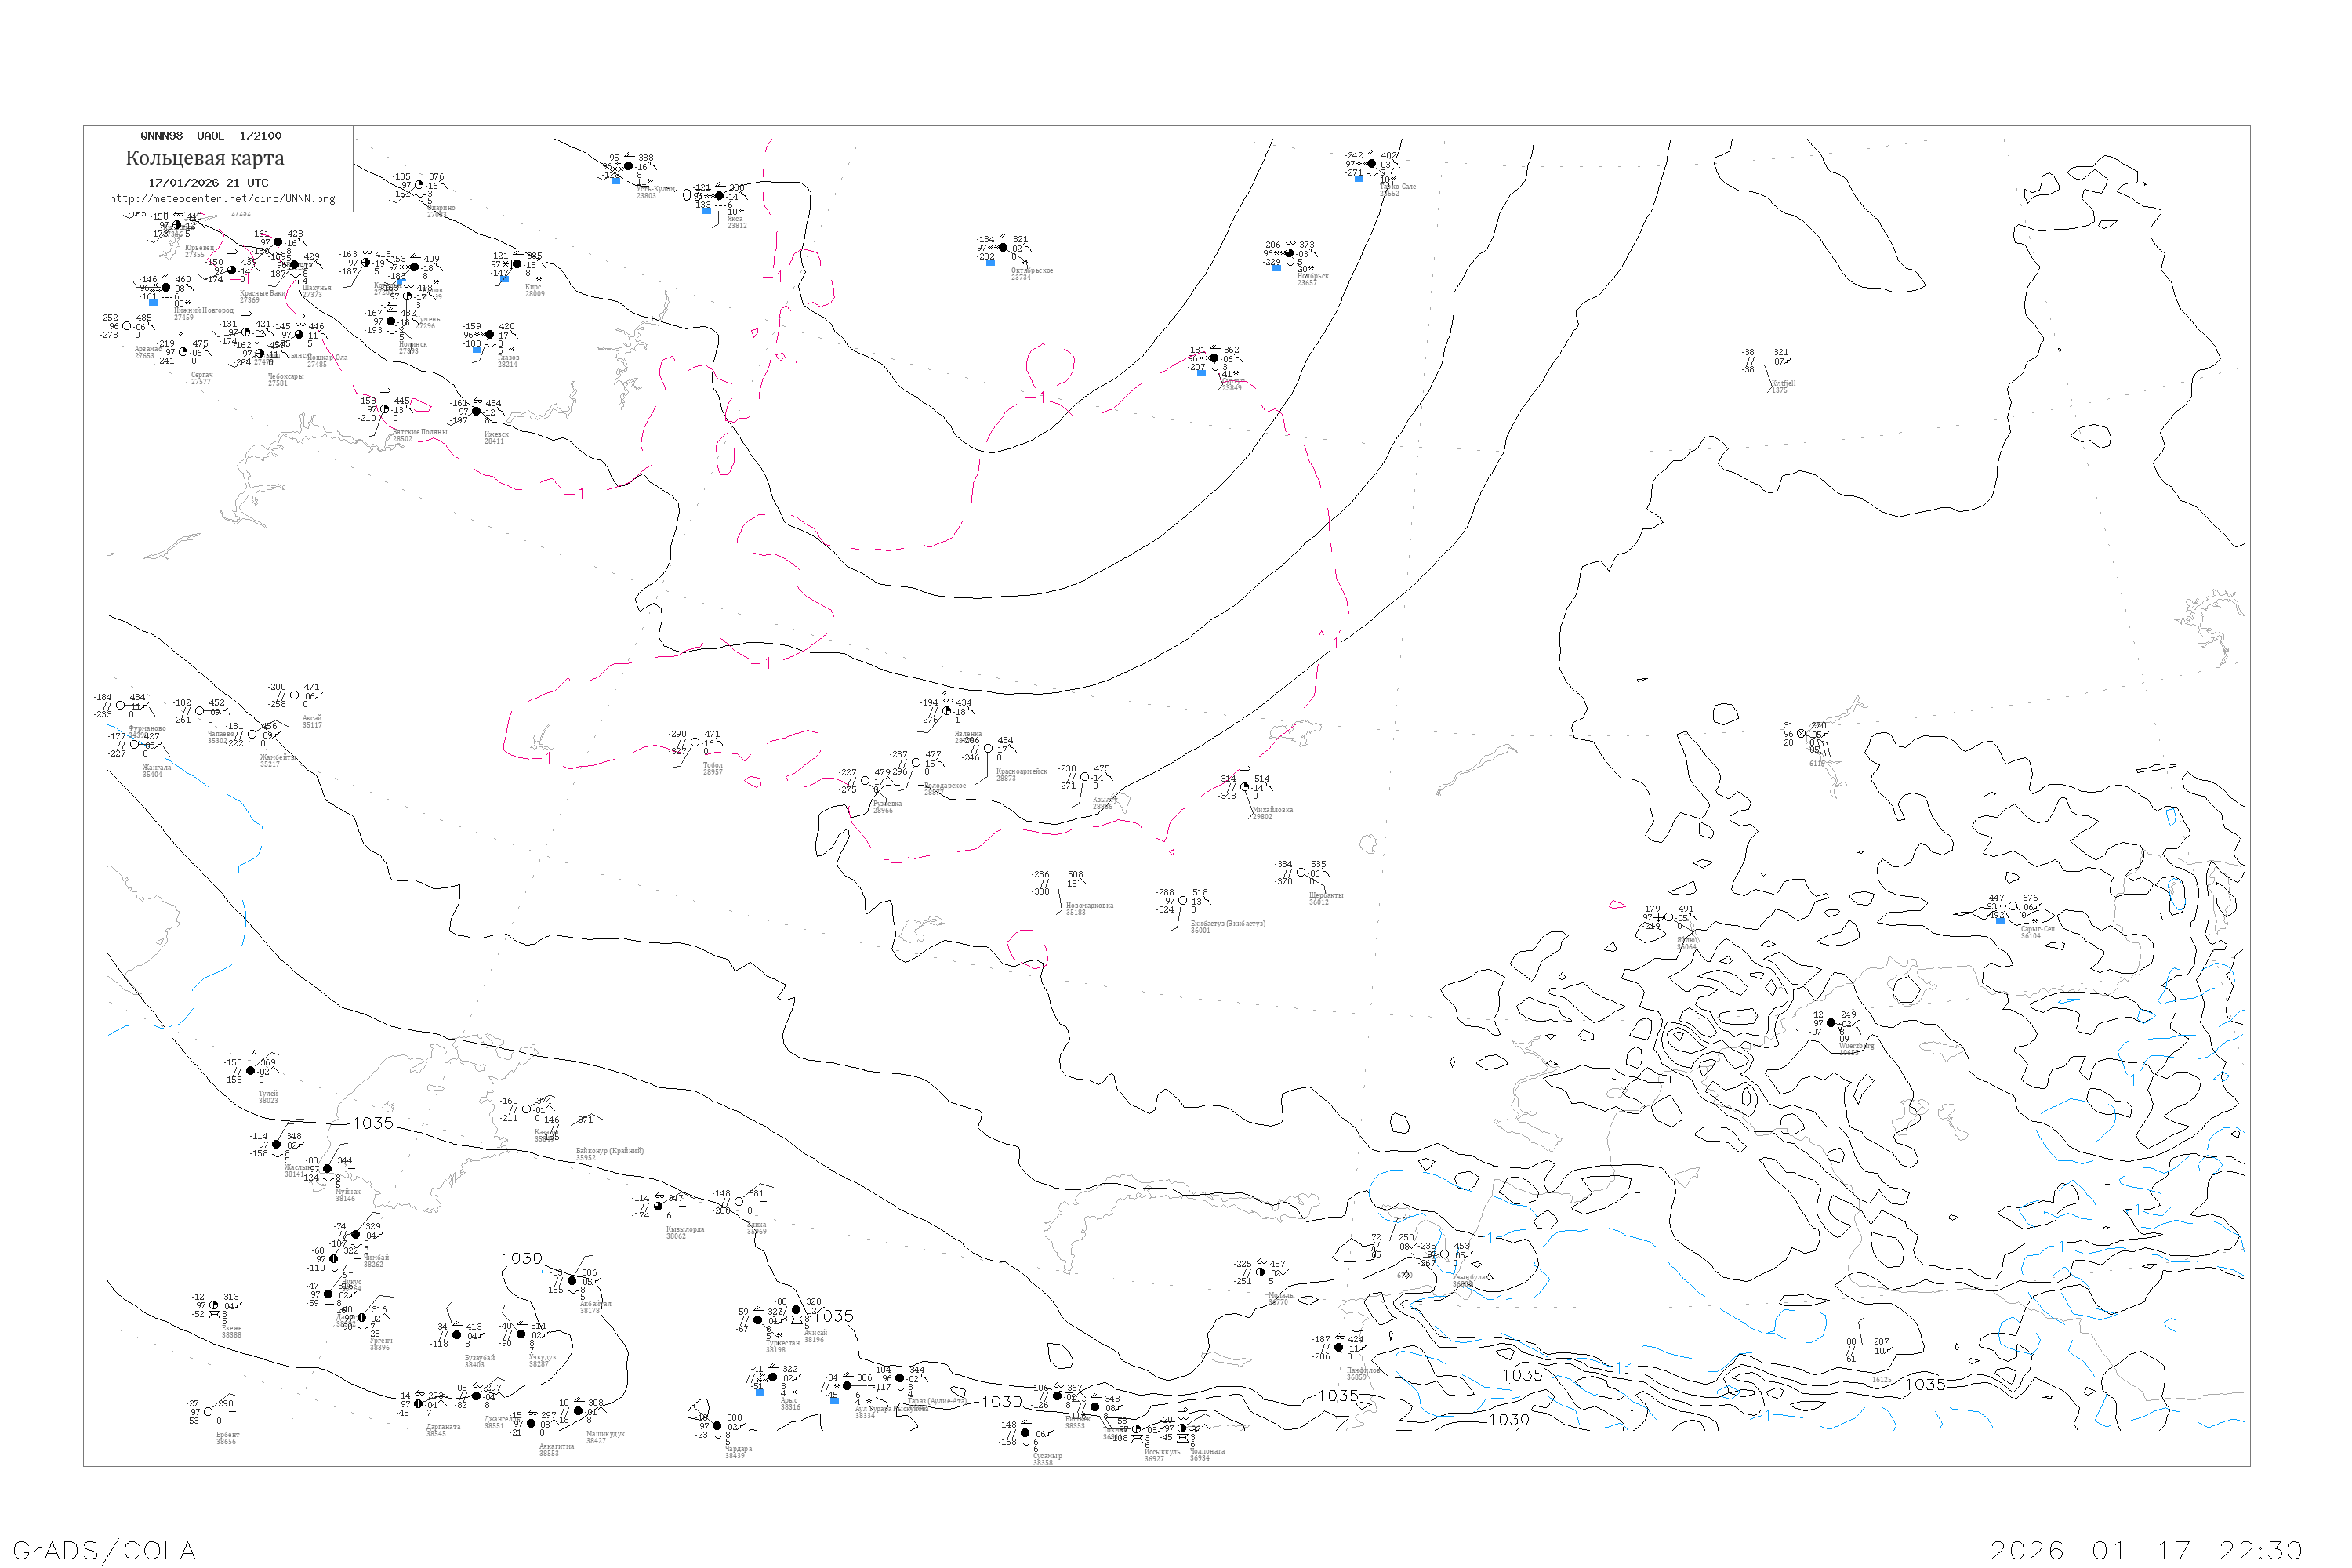Click the 1030 isobar label above Акбайтал
This screenshot has height=1568, width=2352.
[522, 1259]
